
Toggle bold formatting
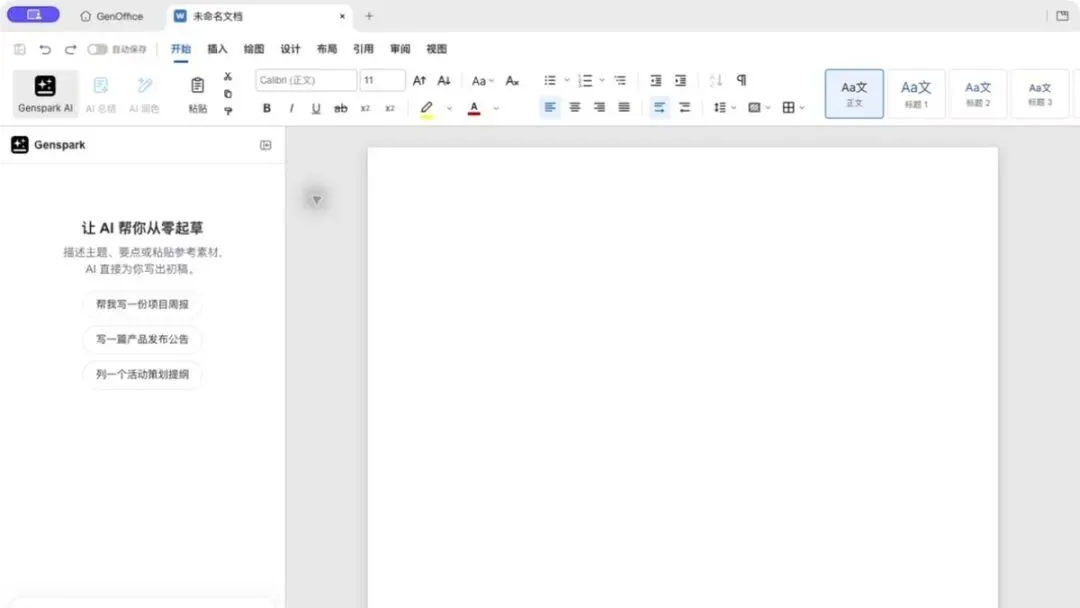pyautogui.click(x=267, y=108)
